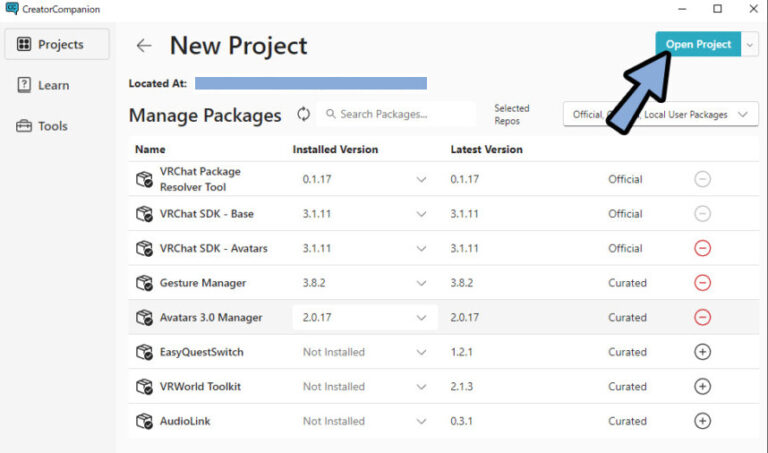Click the AudioLink package cube icon
This screenshot has height=453, width=768.
(144, 421)
